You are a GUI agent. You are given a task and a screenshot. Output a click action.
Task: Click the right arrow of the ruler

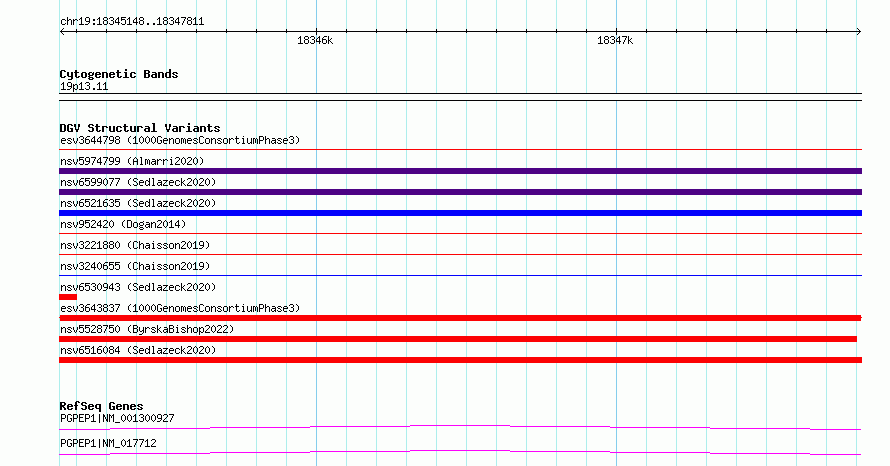[x=859, y=32]
